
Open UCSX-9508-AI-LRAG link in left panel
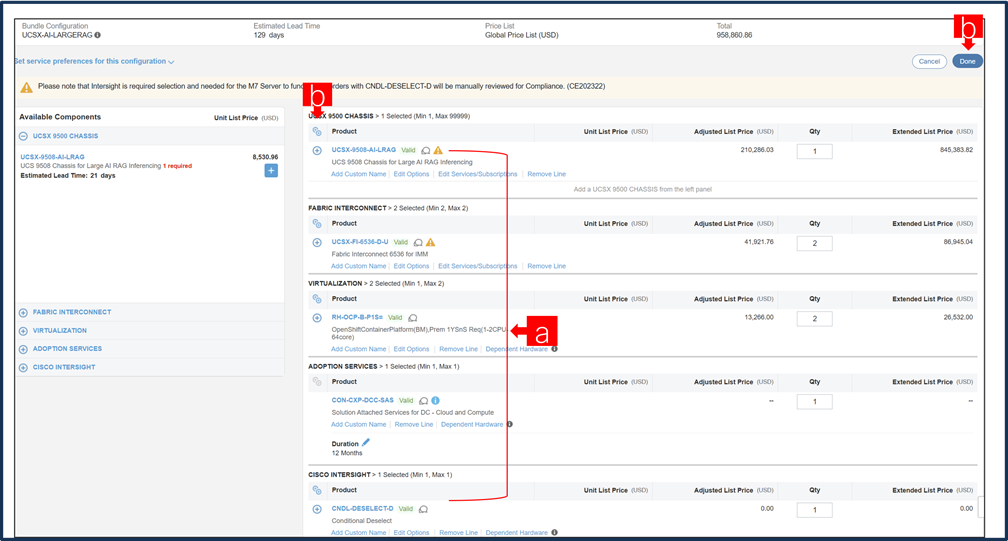point(52,157)
